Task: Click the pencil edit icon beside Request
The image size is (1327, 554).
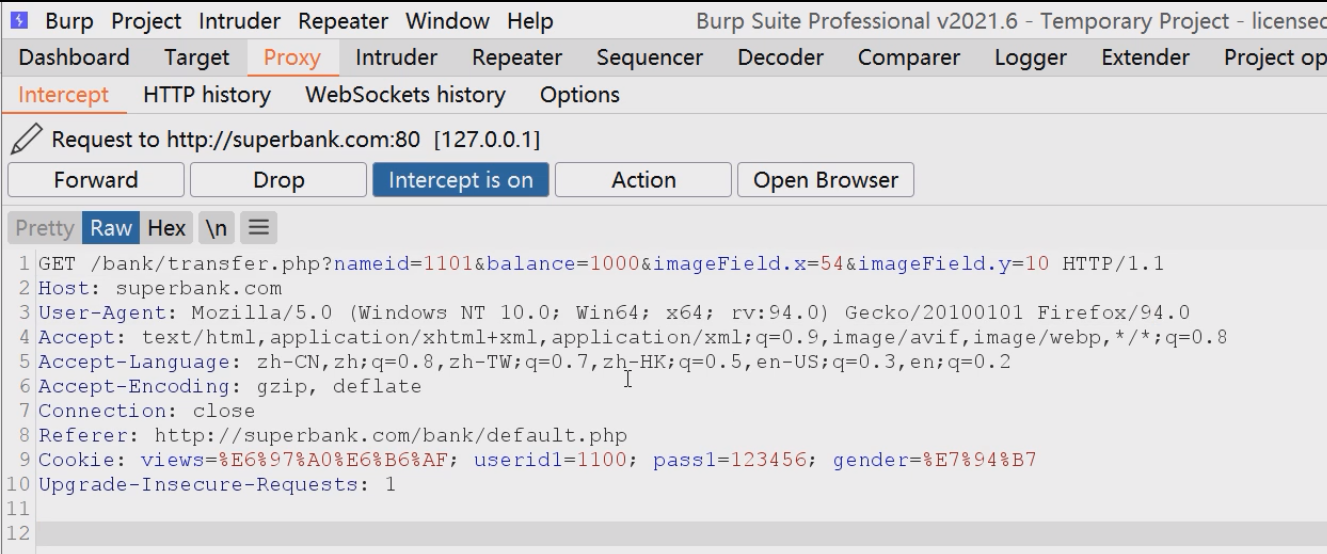Action: tap(27, 139)
